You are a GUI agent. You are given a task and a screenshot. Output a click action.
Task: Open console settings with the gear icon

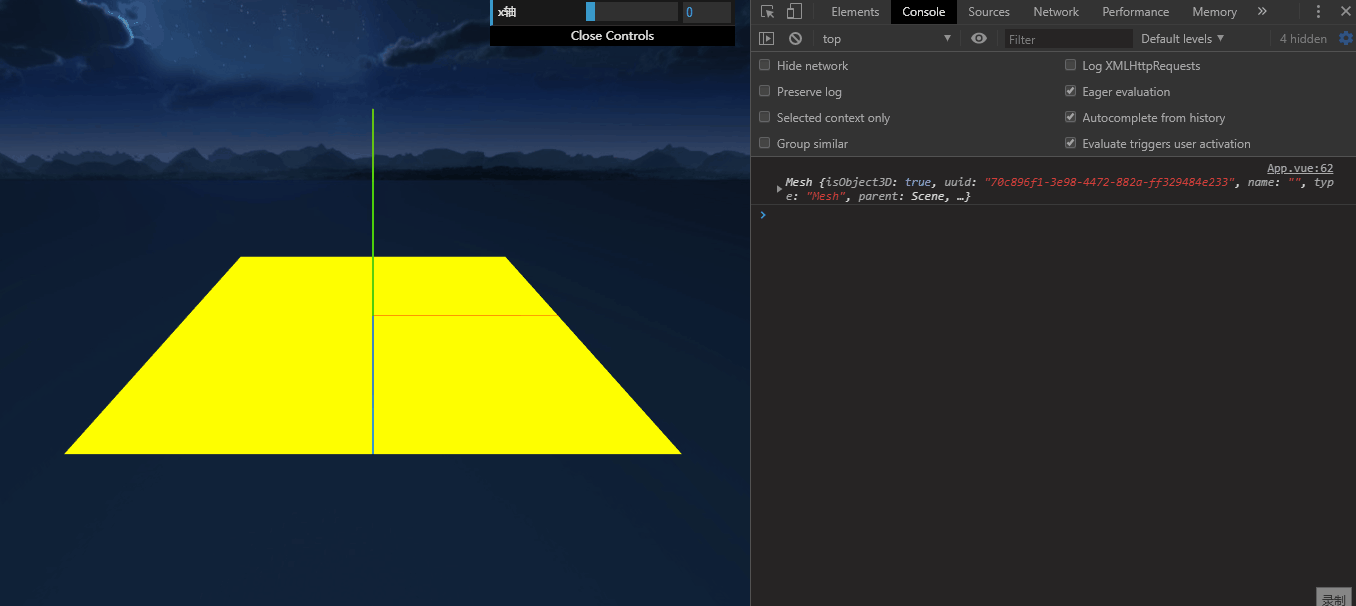point(1346,38)
